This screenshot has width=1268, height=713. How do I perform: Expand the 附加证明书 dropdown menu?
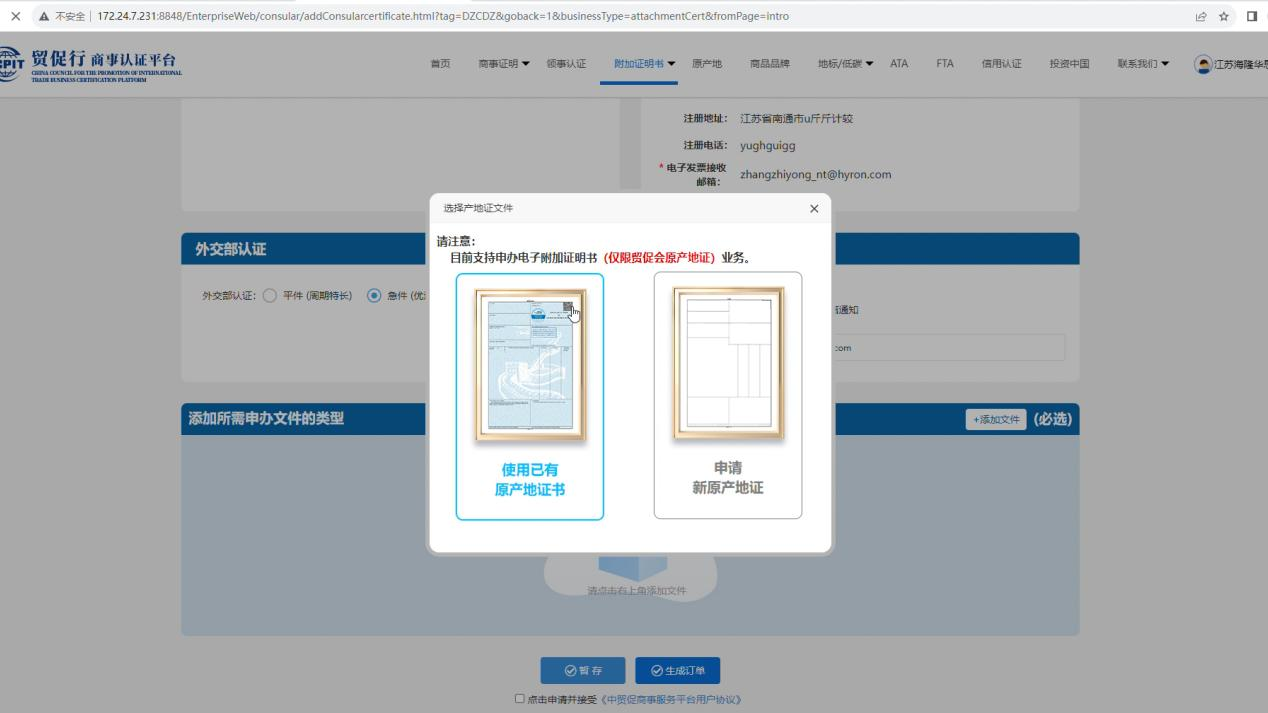pyautogui.click(x=644, y=64)
